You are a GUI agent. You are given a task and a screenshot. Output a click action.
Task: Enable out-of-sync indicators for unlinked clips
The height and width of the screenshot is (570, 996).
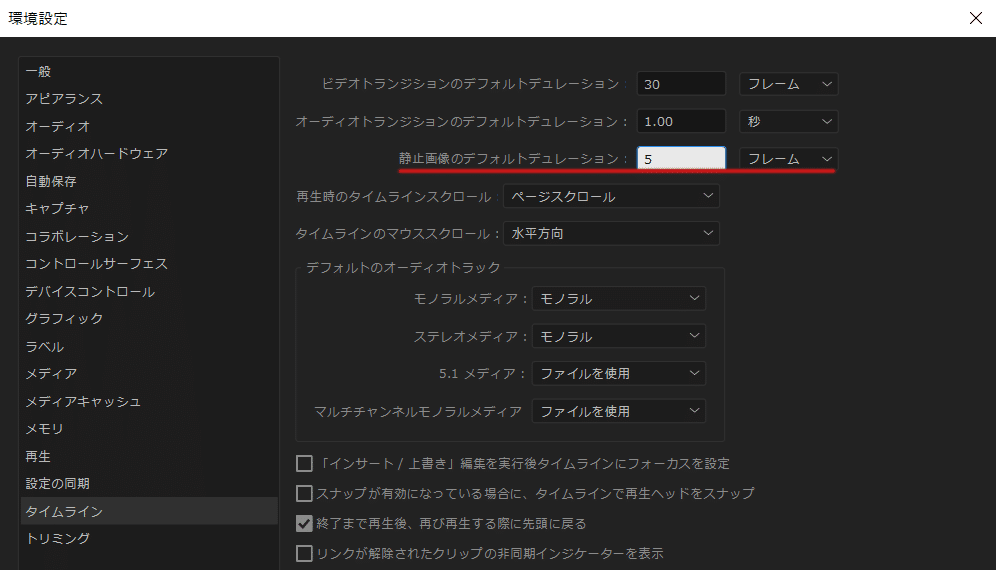pos(304,553)
